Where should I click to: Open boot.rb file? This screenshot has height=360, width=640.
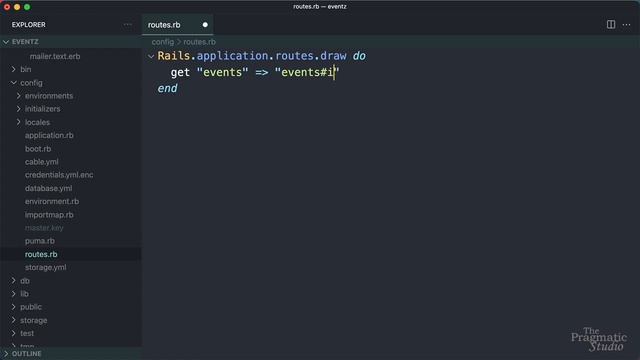(38, 149)
